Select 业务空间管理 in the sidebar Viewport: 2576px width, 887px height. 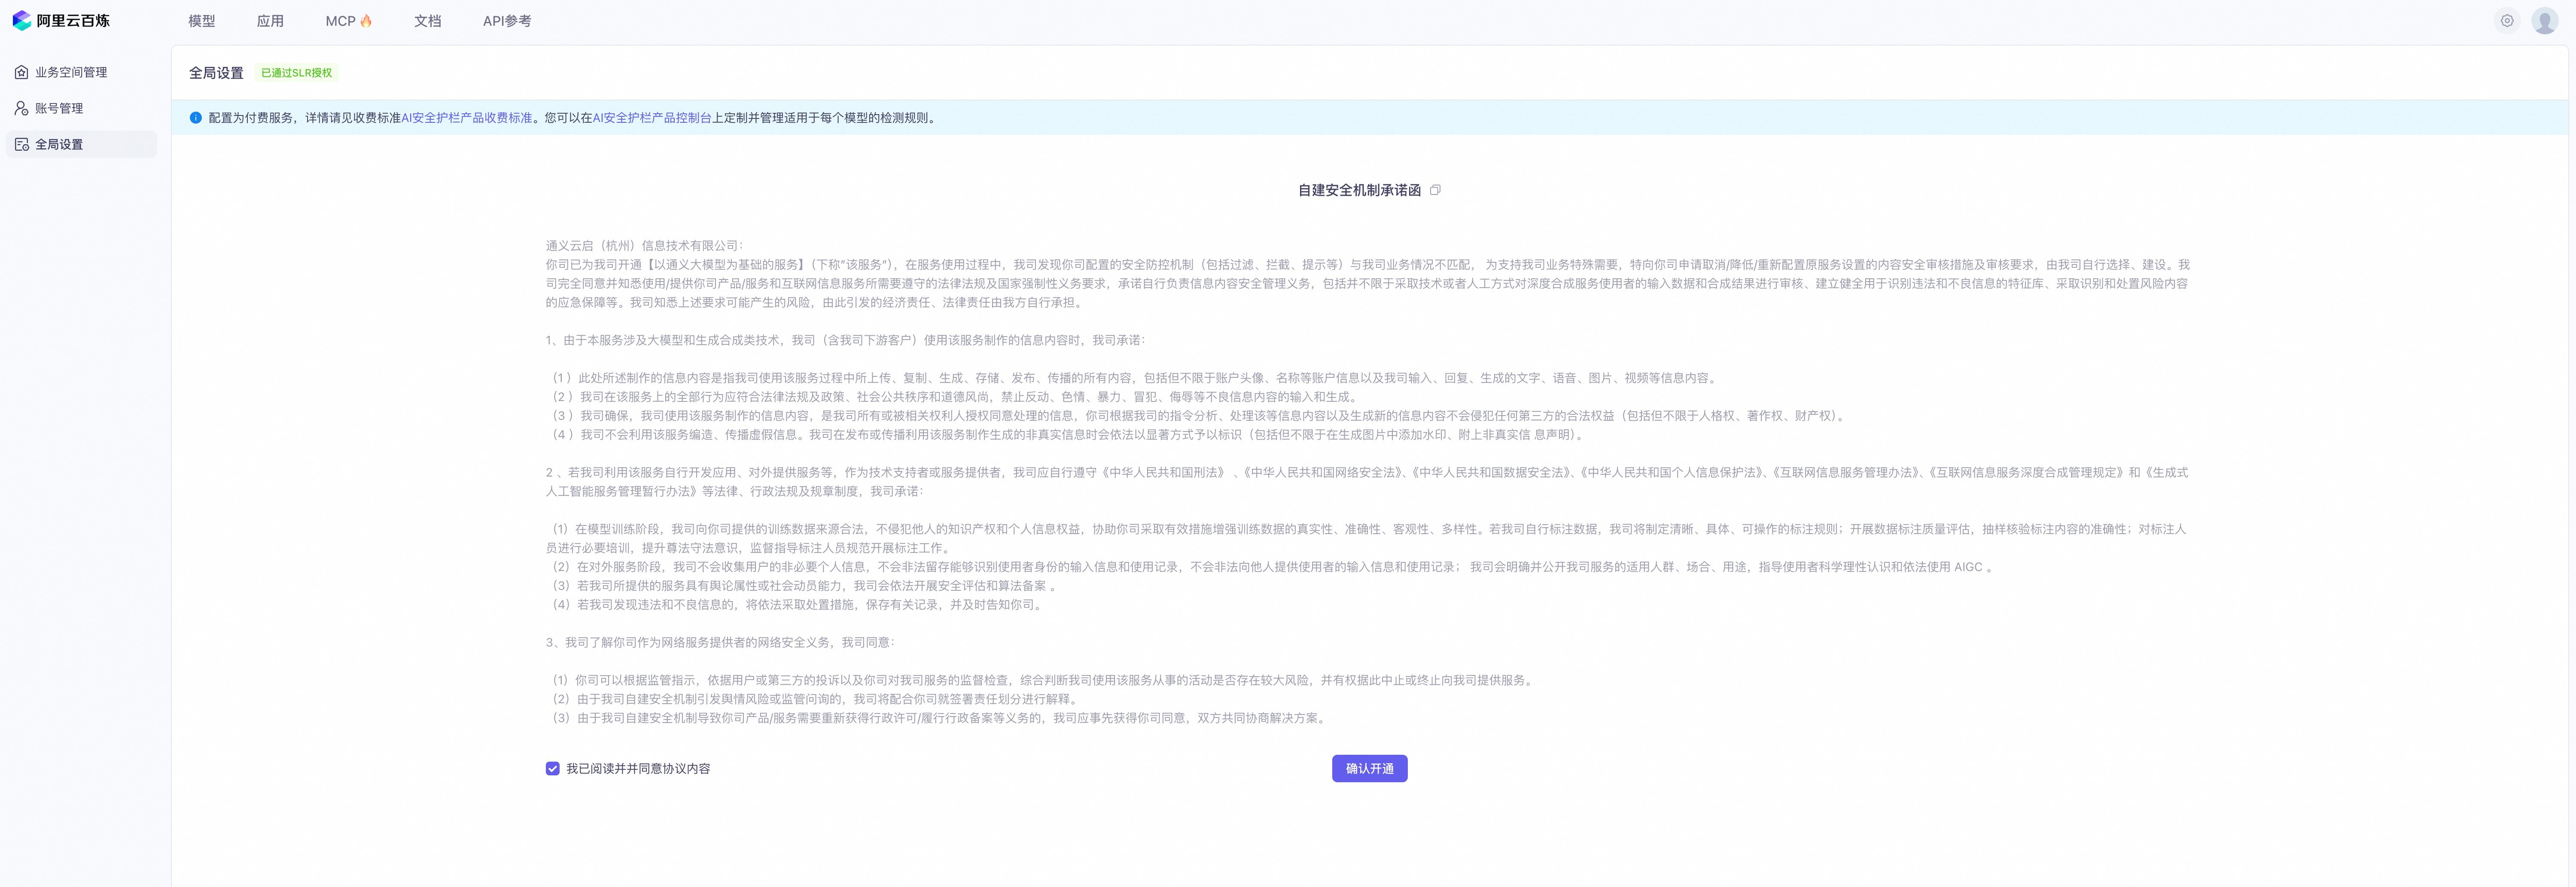pos(82,72)
